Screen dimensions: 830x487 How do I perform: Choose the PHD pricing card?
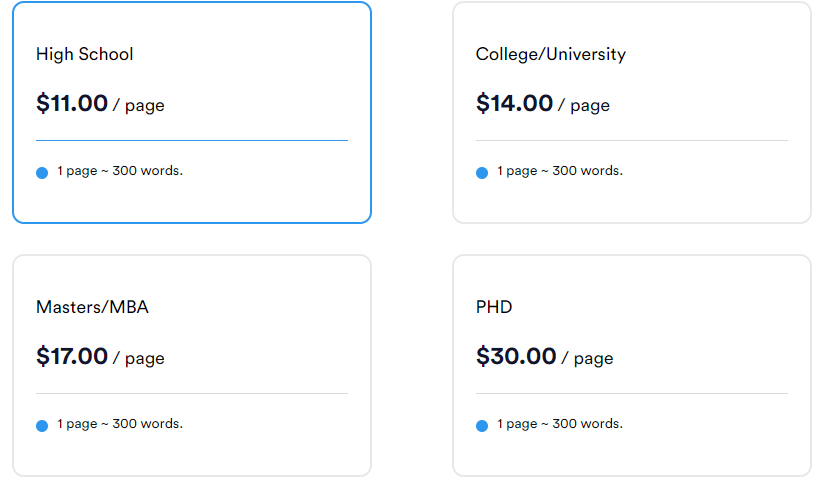pyautogui.click(x=631, y=365)
